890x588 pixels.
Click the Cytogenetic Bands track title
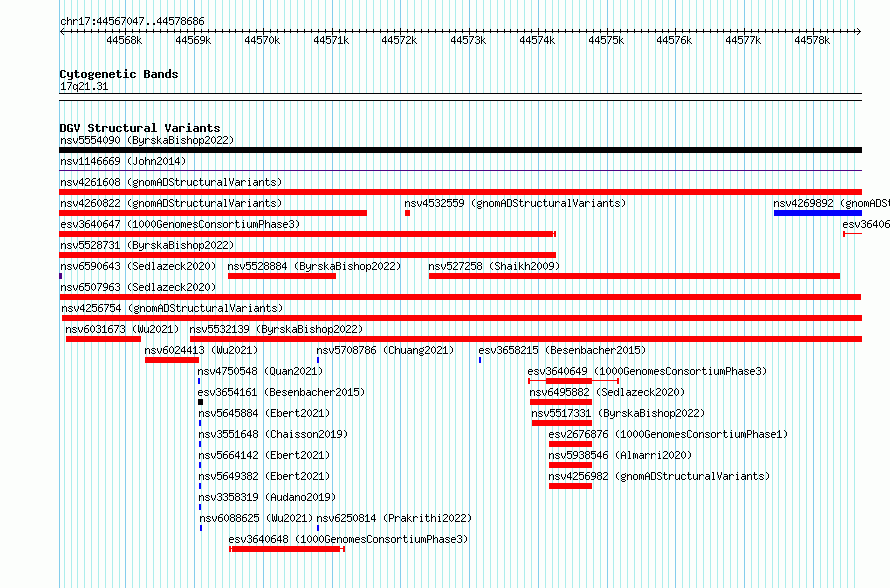click(119, 74)
